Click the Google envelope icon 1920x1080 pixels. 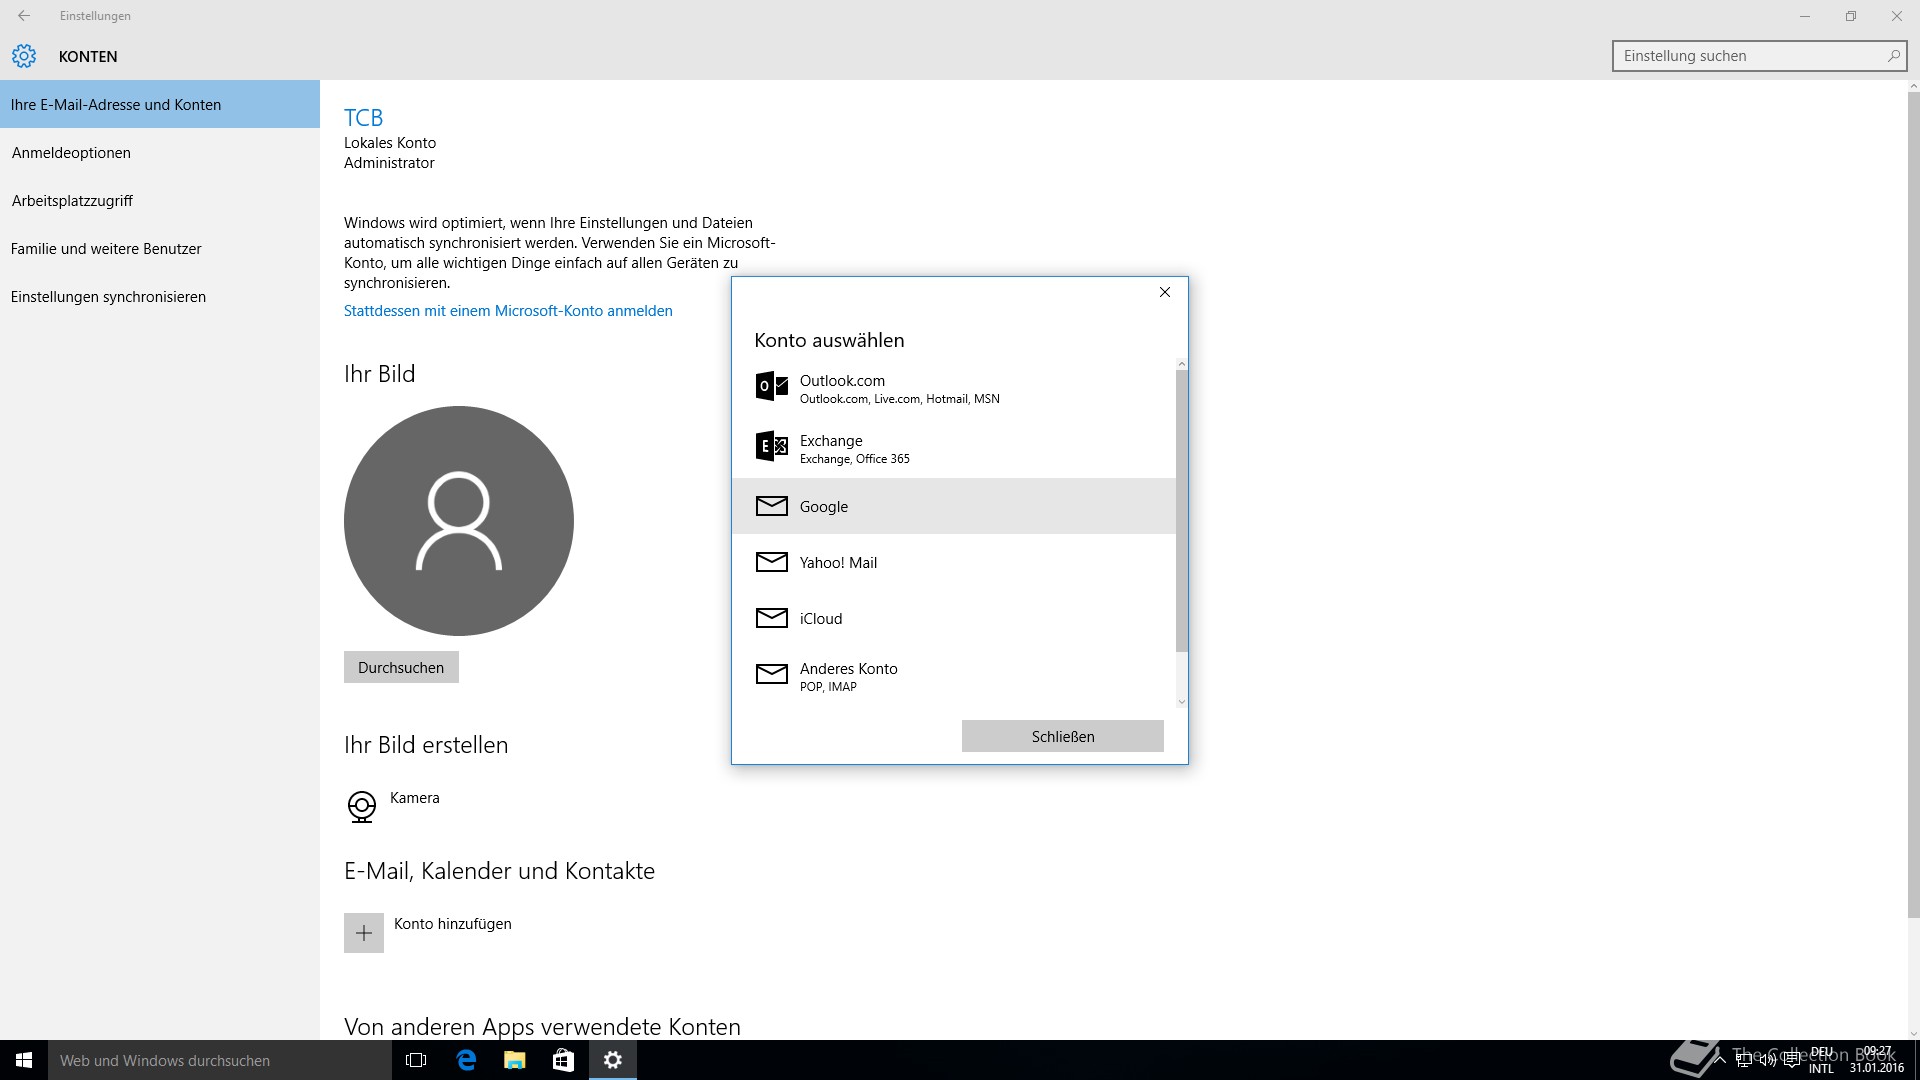tap(771, 506)
